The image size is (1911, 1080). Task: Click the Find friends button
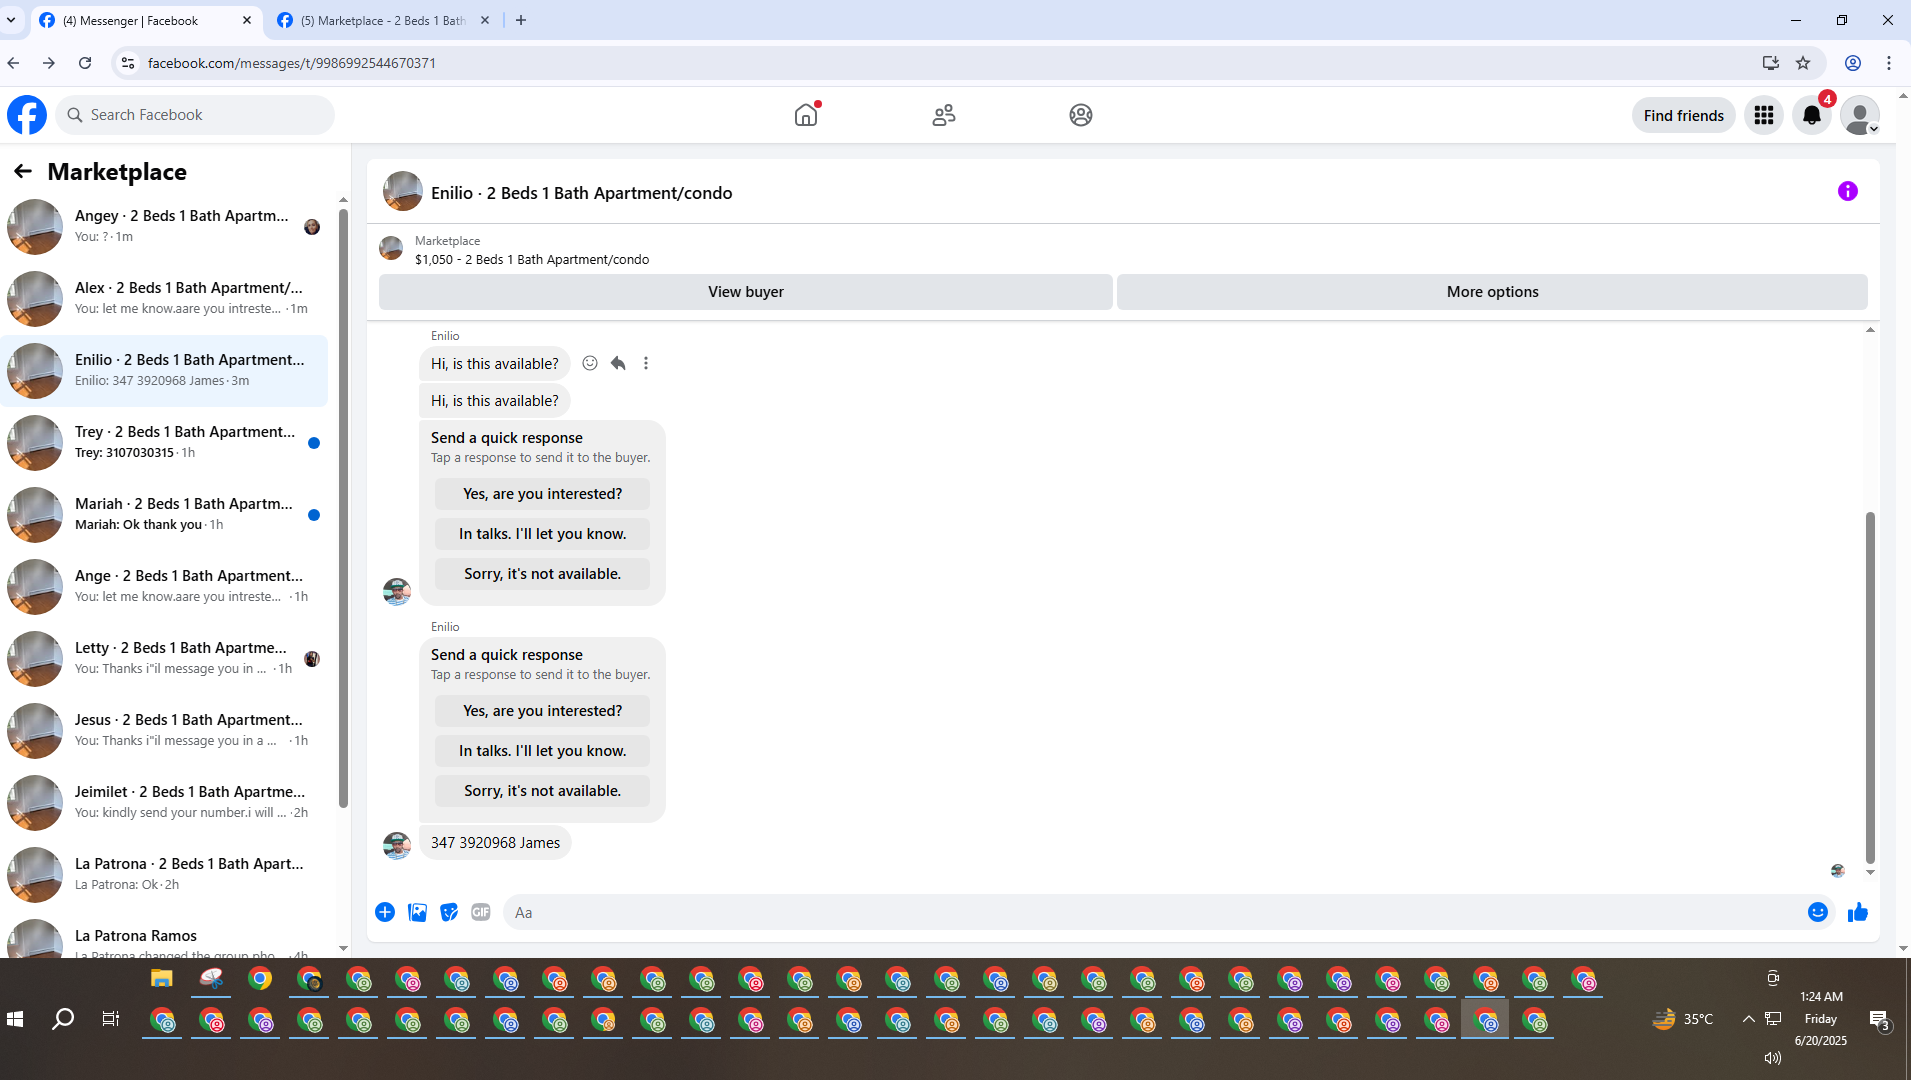[x=1683, y=115]
